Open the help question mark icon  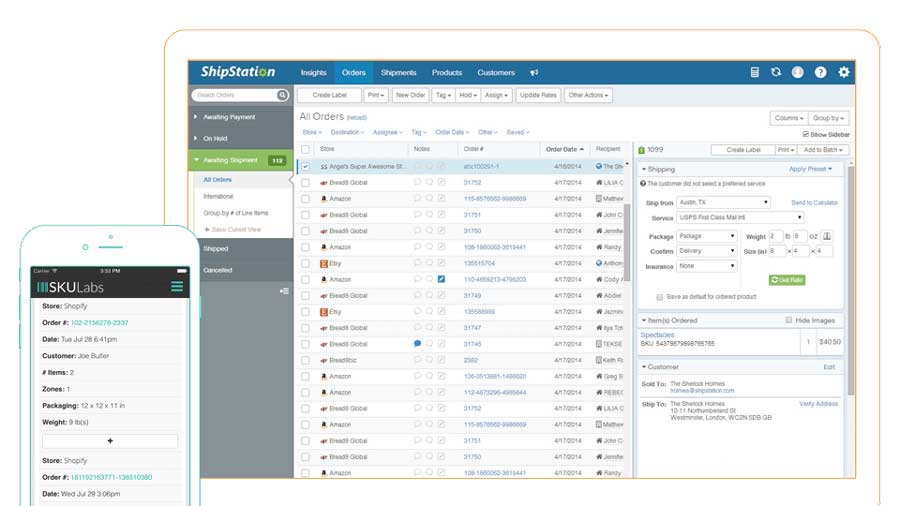(x=821, y=72)
